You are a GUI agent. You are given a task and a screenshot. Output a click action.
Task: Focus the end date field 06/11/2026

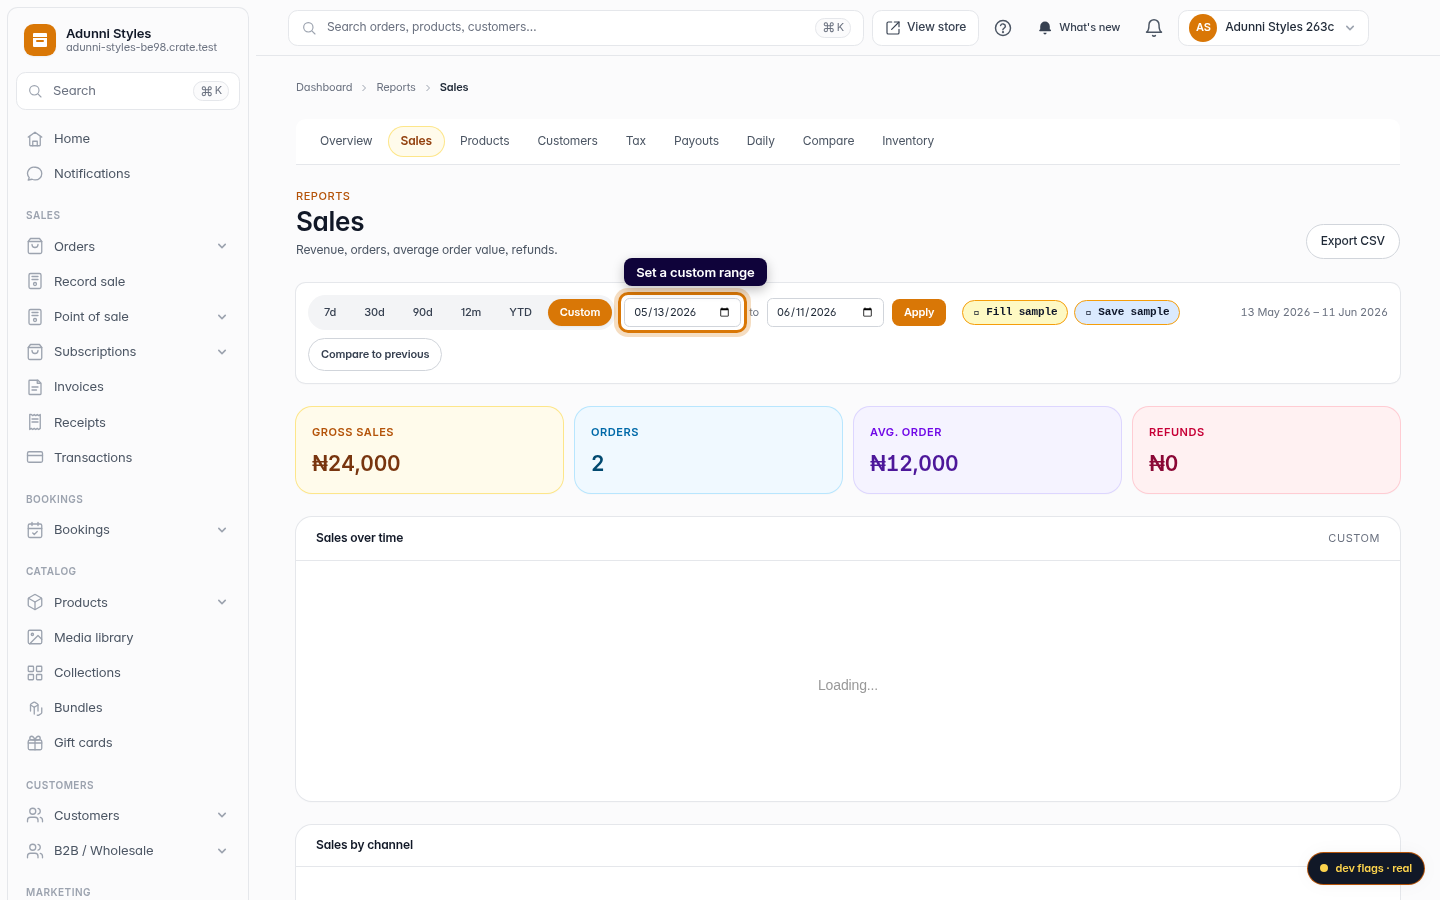(x=825, y=313)
